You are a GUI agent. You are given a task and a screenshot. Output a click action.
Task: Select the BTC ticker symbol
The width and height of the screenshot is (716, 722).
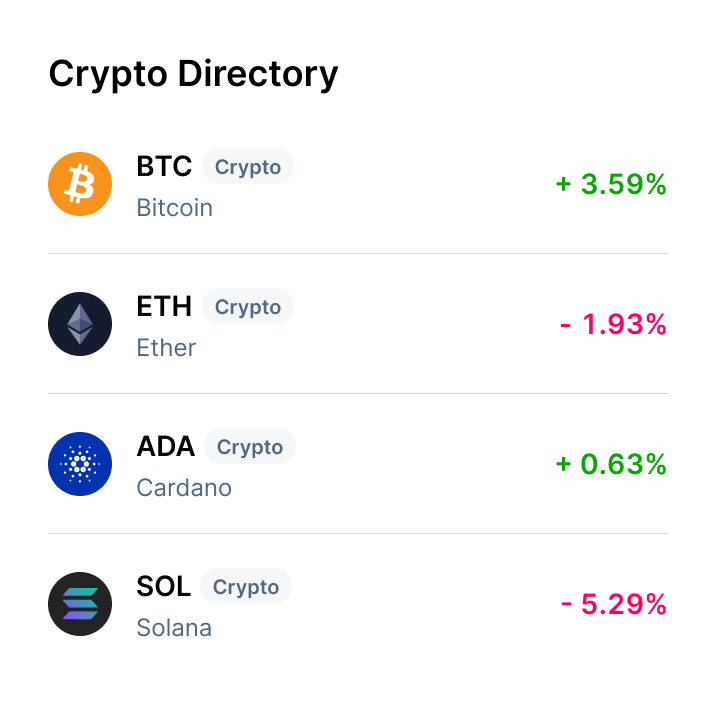(x=164, y=166)
